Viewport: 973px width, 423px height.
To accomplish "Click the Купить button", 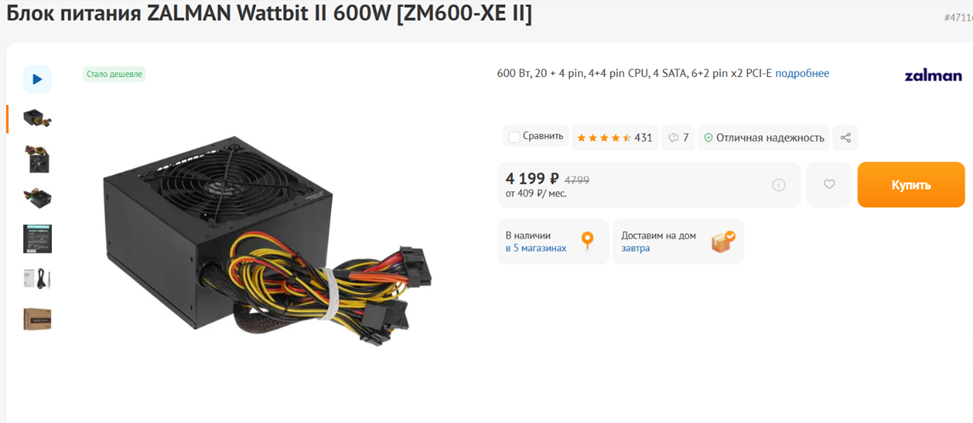I will click(x=911, y=185).
